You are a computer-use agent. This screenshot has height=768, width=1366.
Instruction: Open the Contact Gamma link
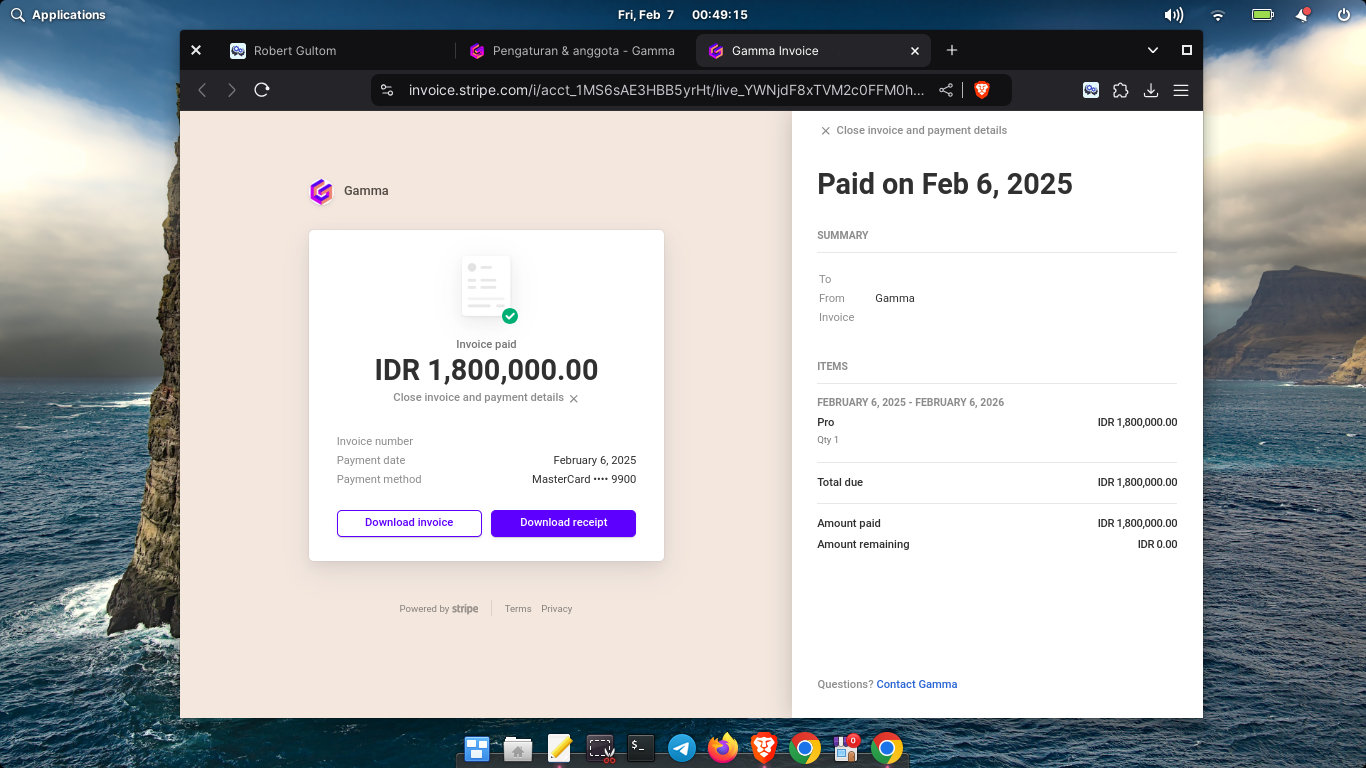pos(916,684)
